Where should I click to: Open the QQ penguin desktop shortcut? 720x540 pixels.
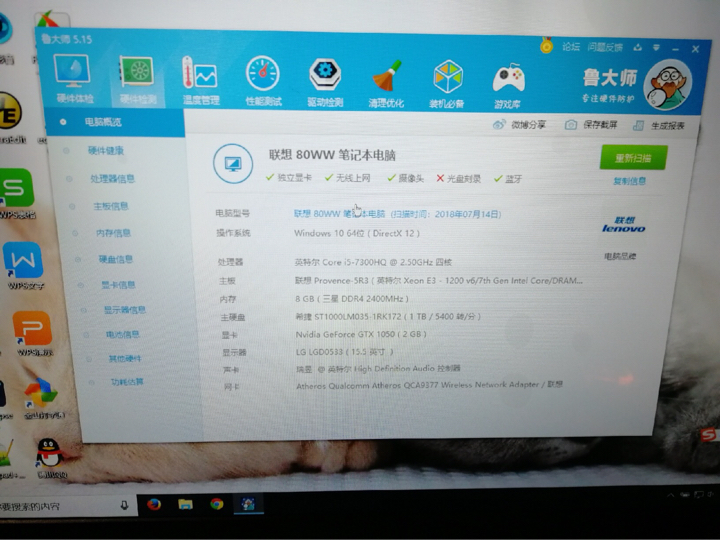click(x=50, y=458)
